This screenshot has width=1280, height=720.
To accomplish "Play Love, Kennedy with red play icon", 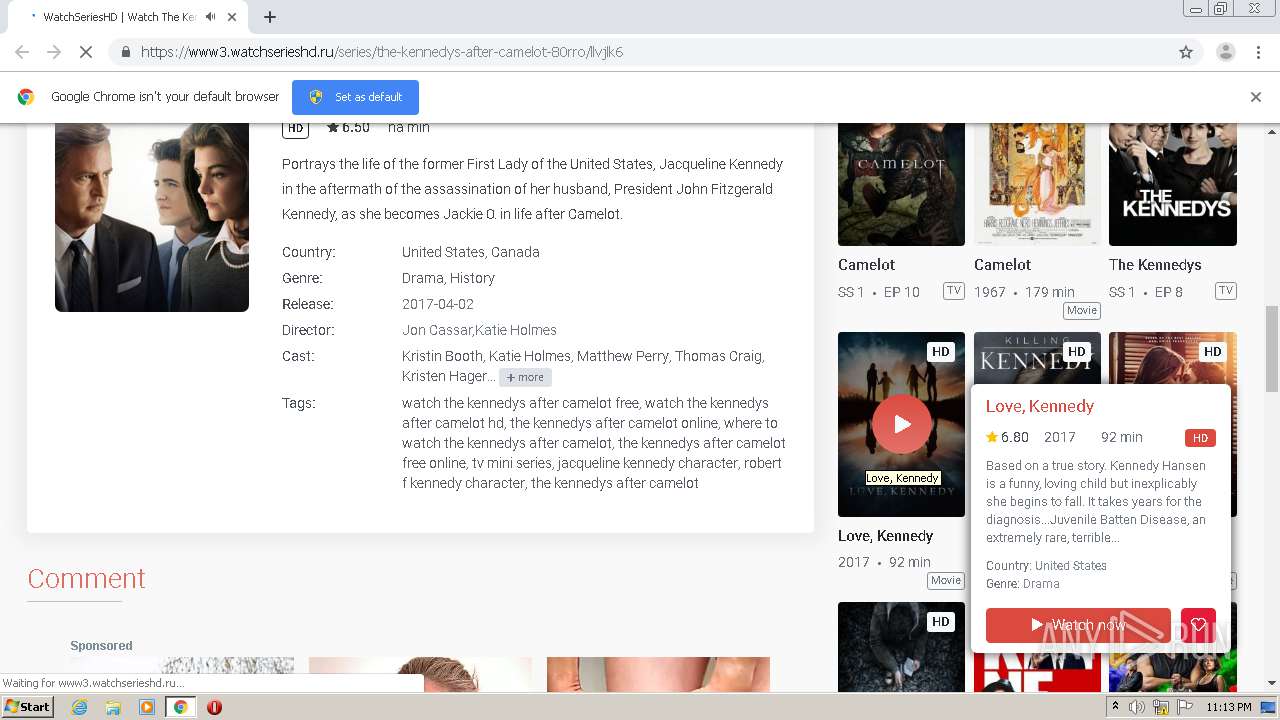I will [x=902, y=424].
